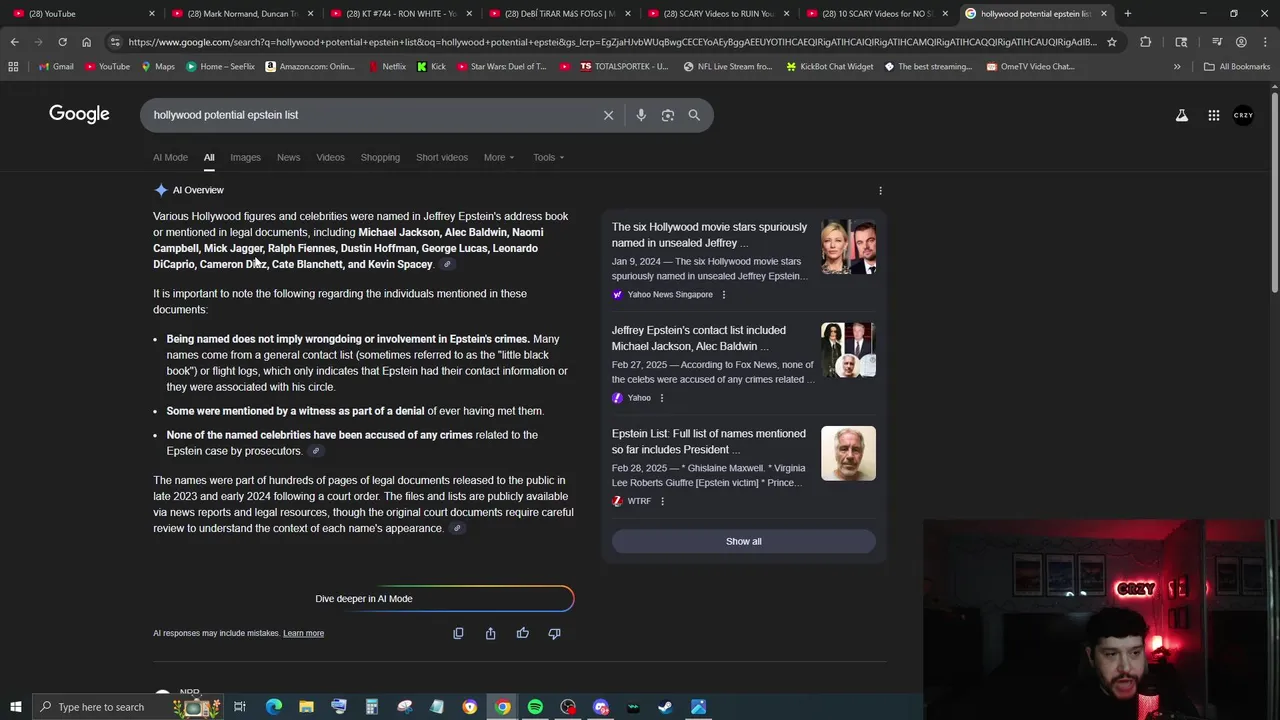This screenshot has height=720, width=1280.
Task: Open Cate Blanchett article thumbnail
Action: (848, 247)
